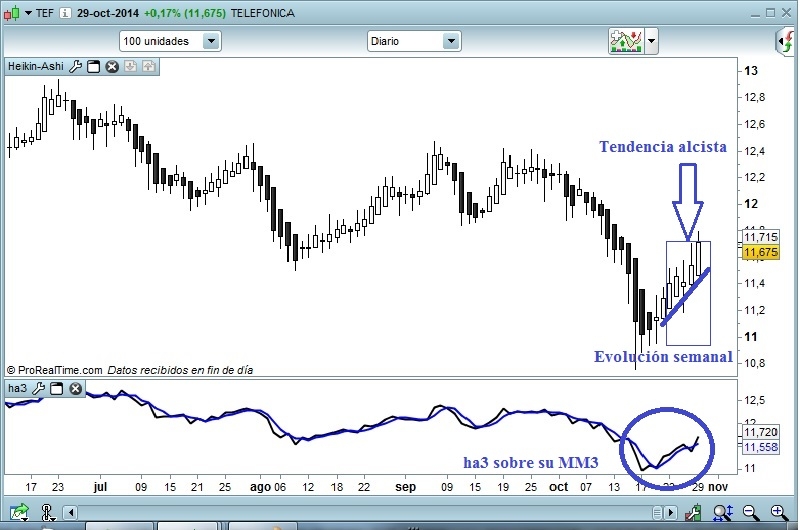The width and height of the screenshot is (800, 530).
Task: Click the 12,8 price axis label
Action: [755, 97]
